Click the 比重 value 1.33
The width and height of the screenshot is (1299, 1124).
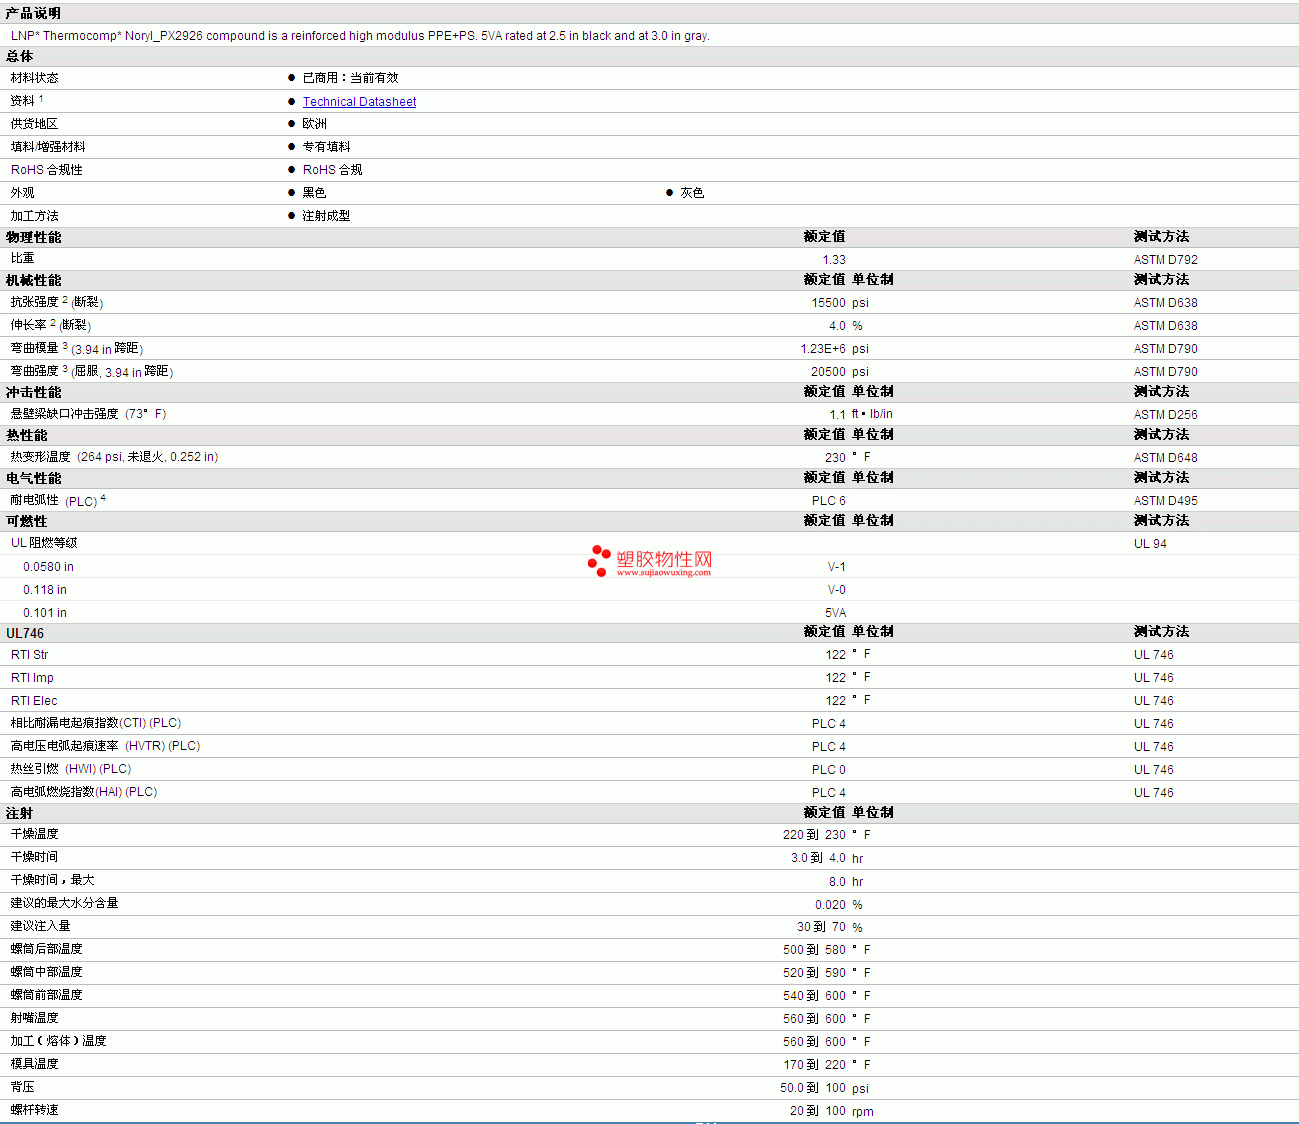coord(834,260)
